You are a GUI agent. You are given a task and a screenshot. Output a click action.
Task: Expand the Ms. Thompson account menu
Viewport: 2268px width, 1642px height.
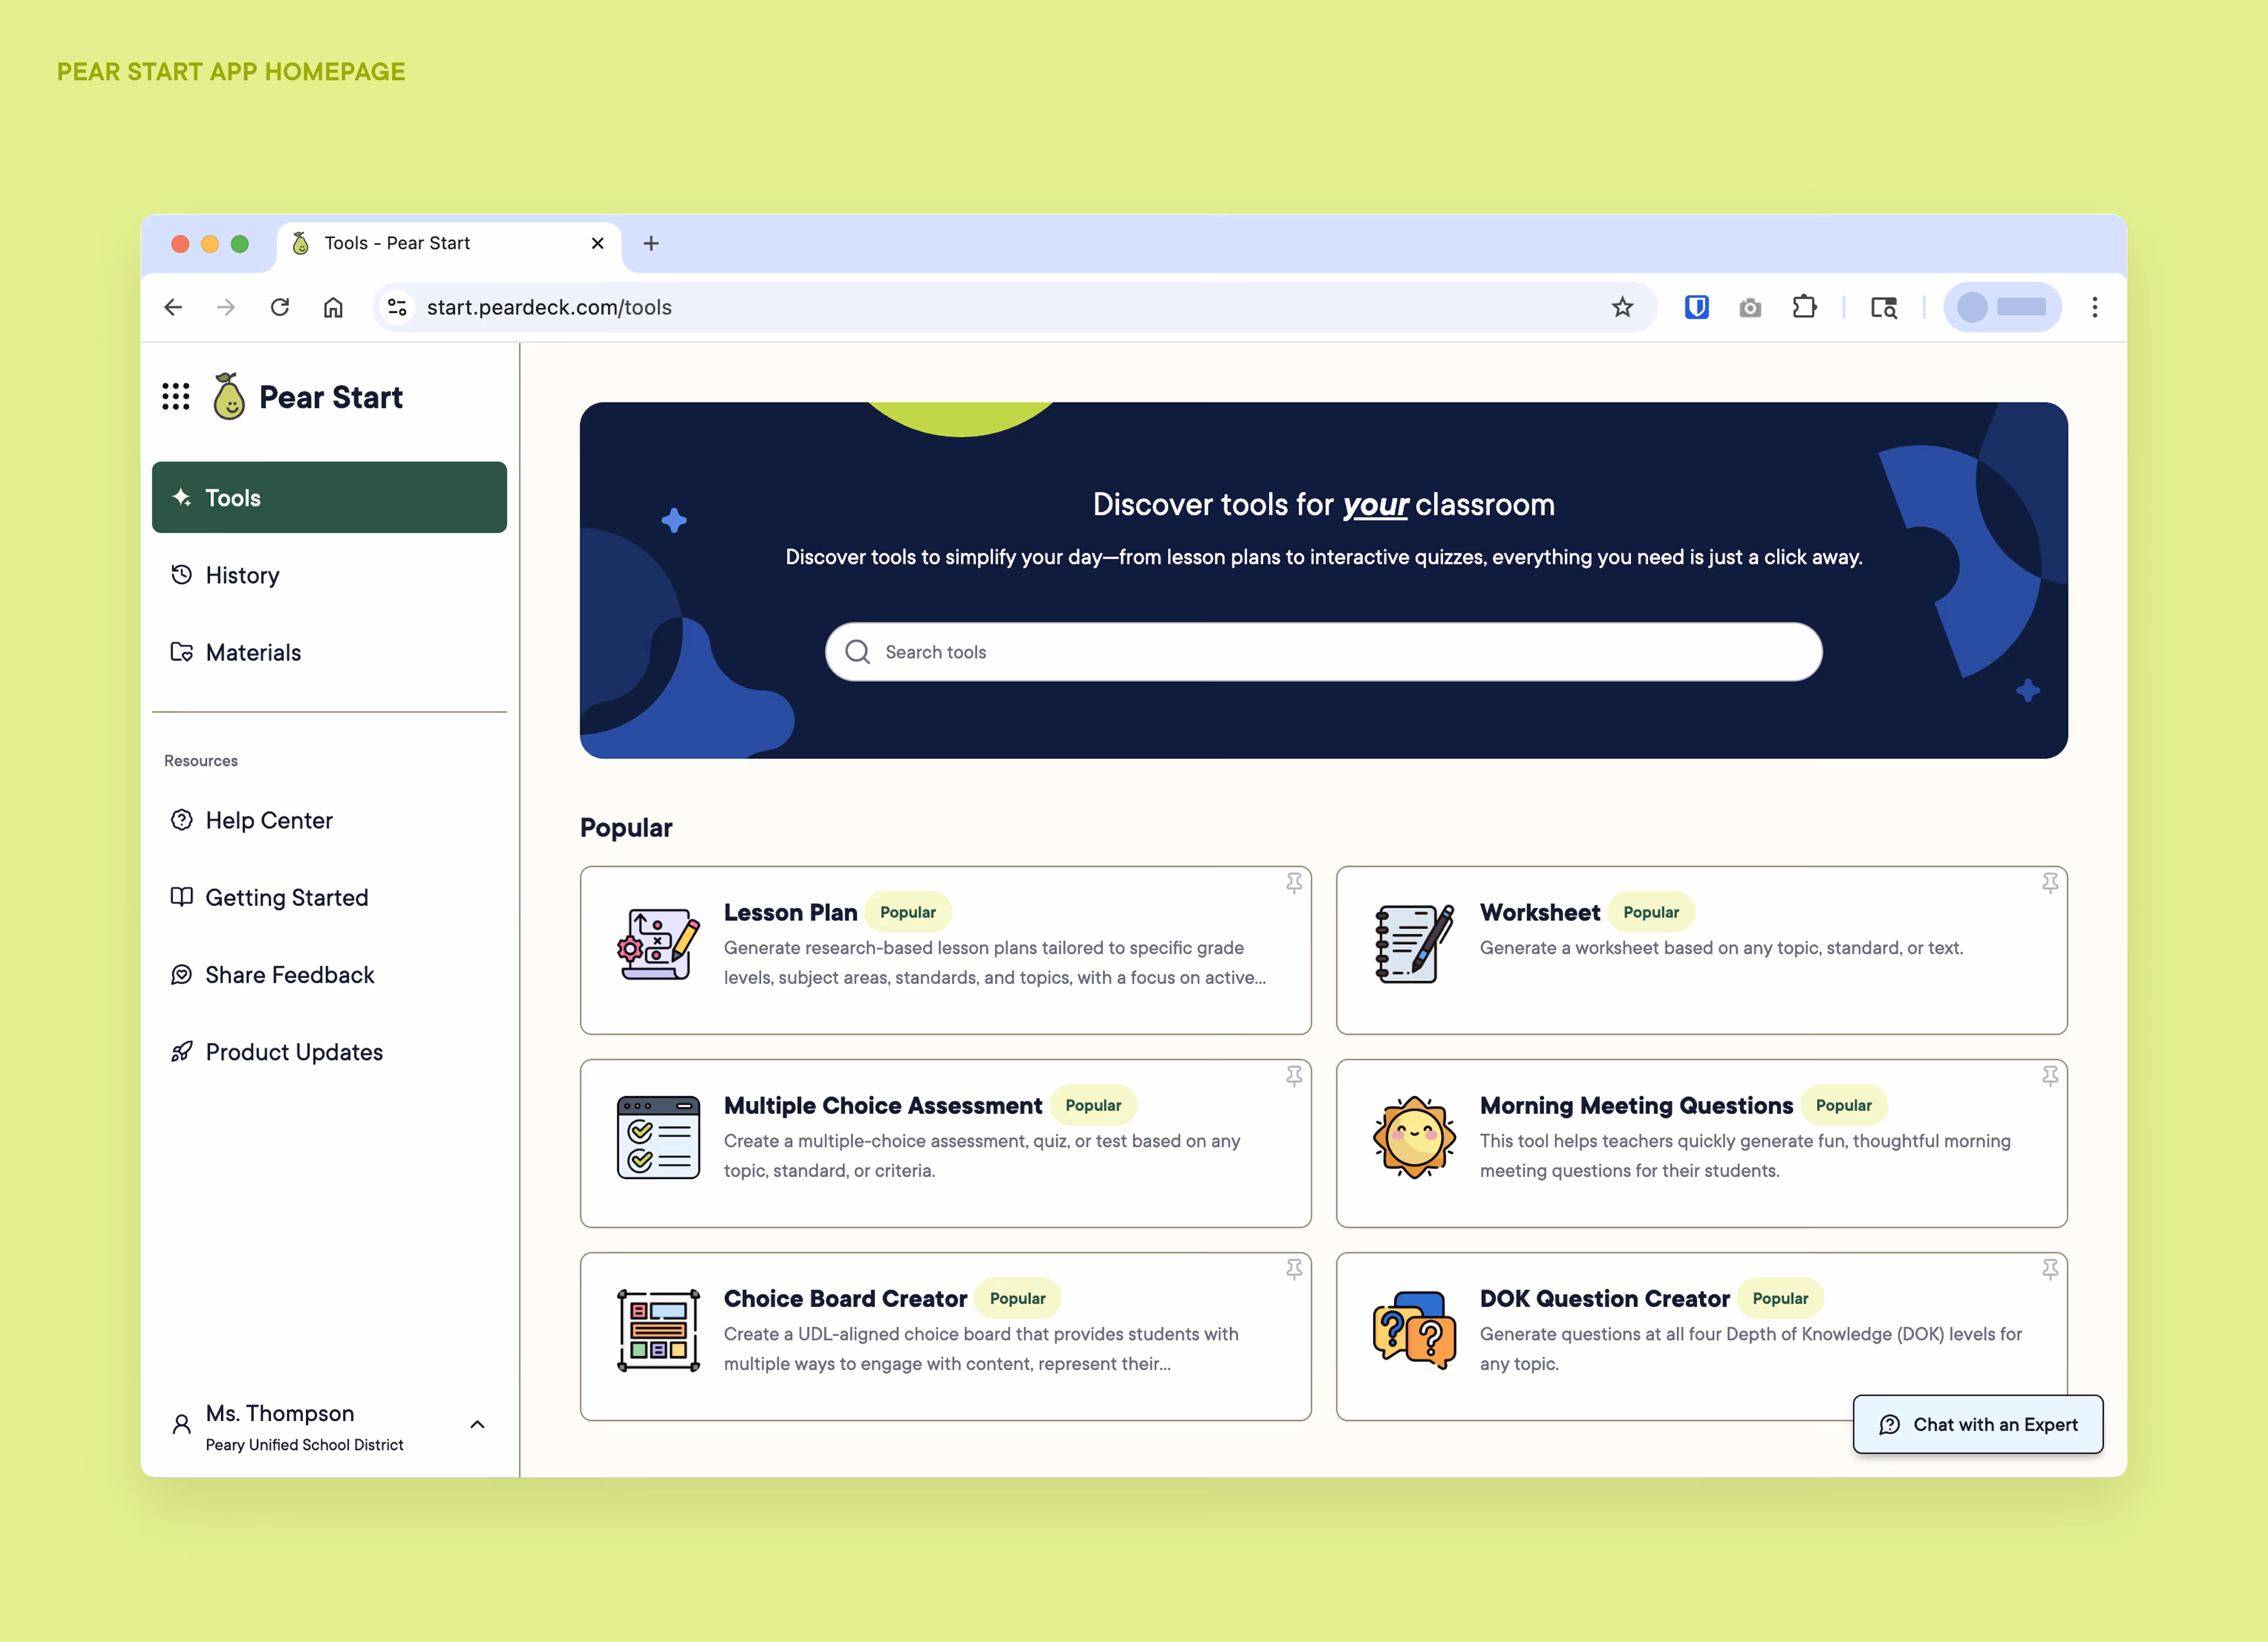click(477, 1425)
